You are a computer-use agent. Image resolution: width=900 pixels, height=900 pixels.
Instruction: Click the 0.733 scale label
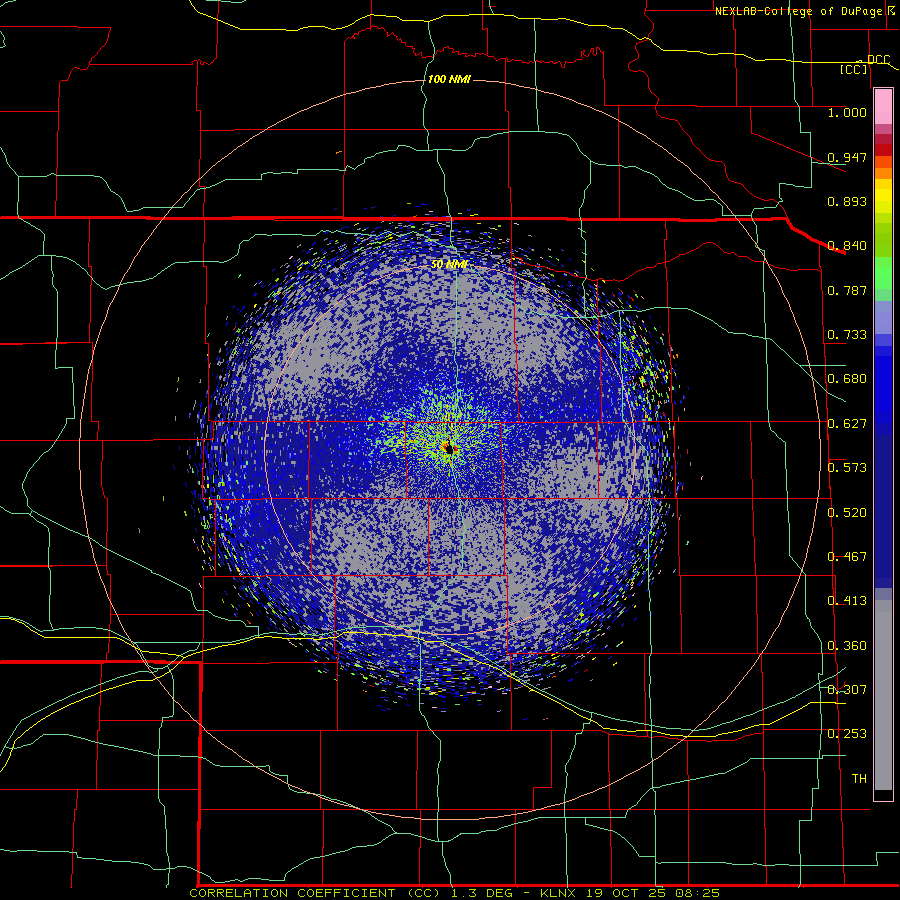(847, 335)
